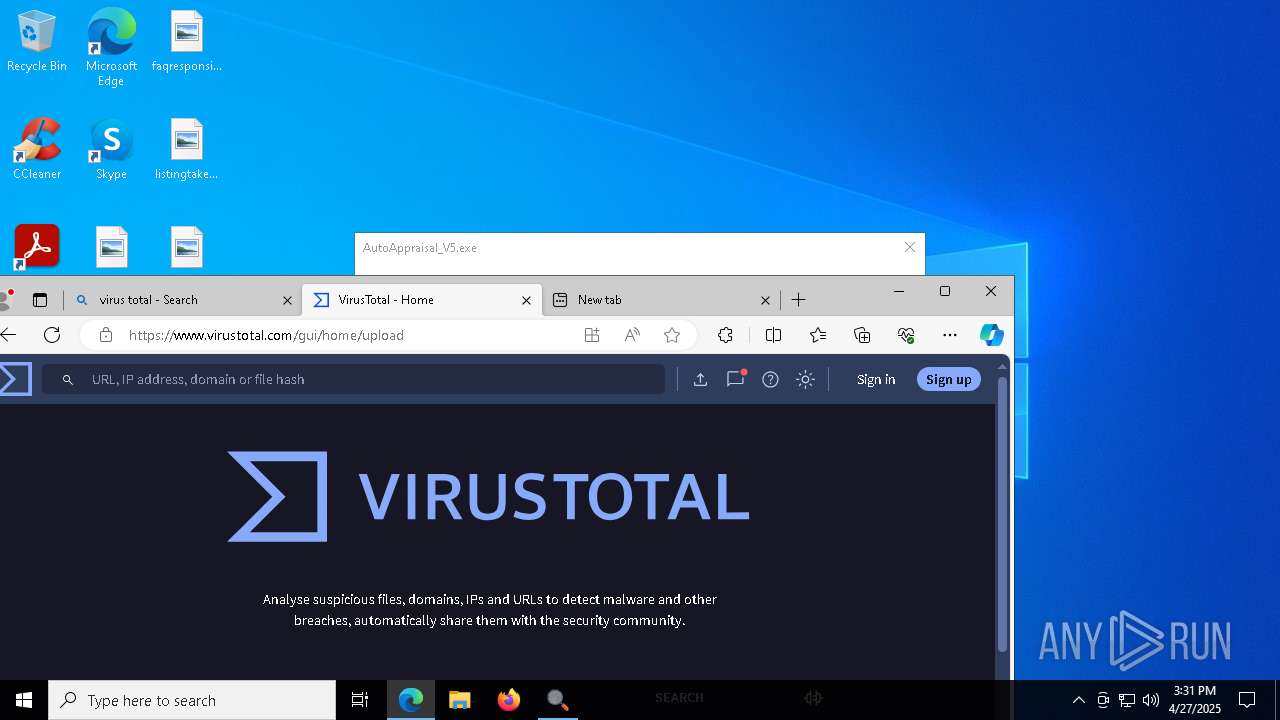Open the CCleaner desktop shortcut
Image resolution: width=1280 pixels, height=720 pixels.
(x=37, y=149)
